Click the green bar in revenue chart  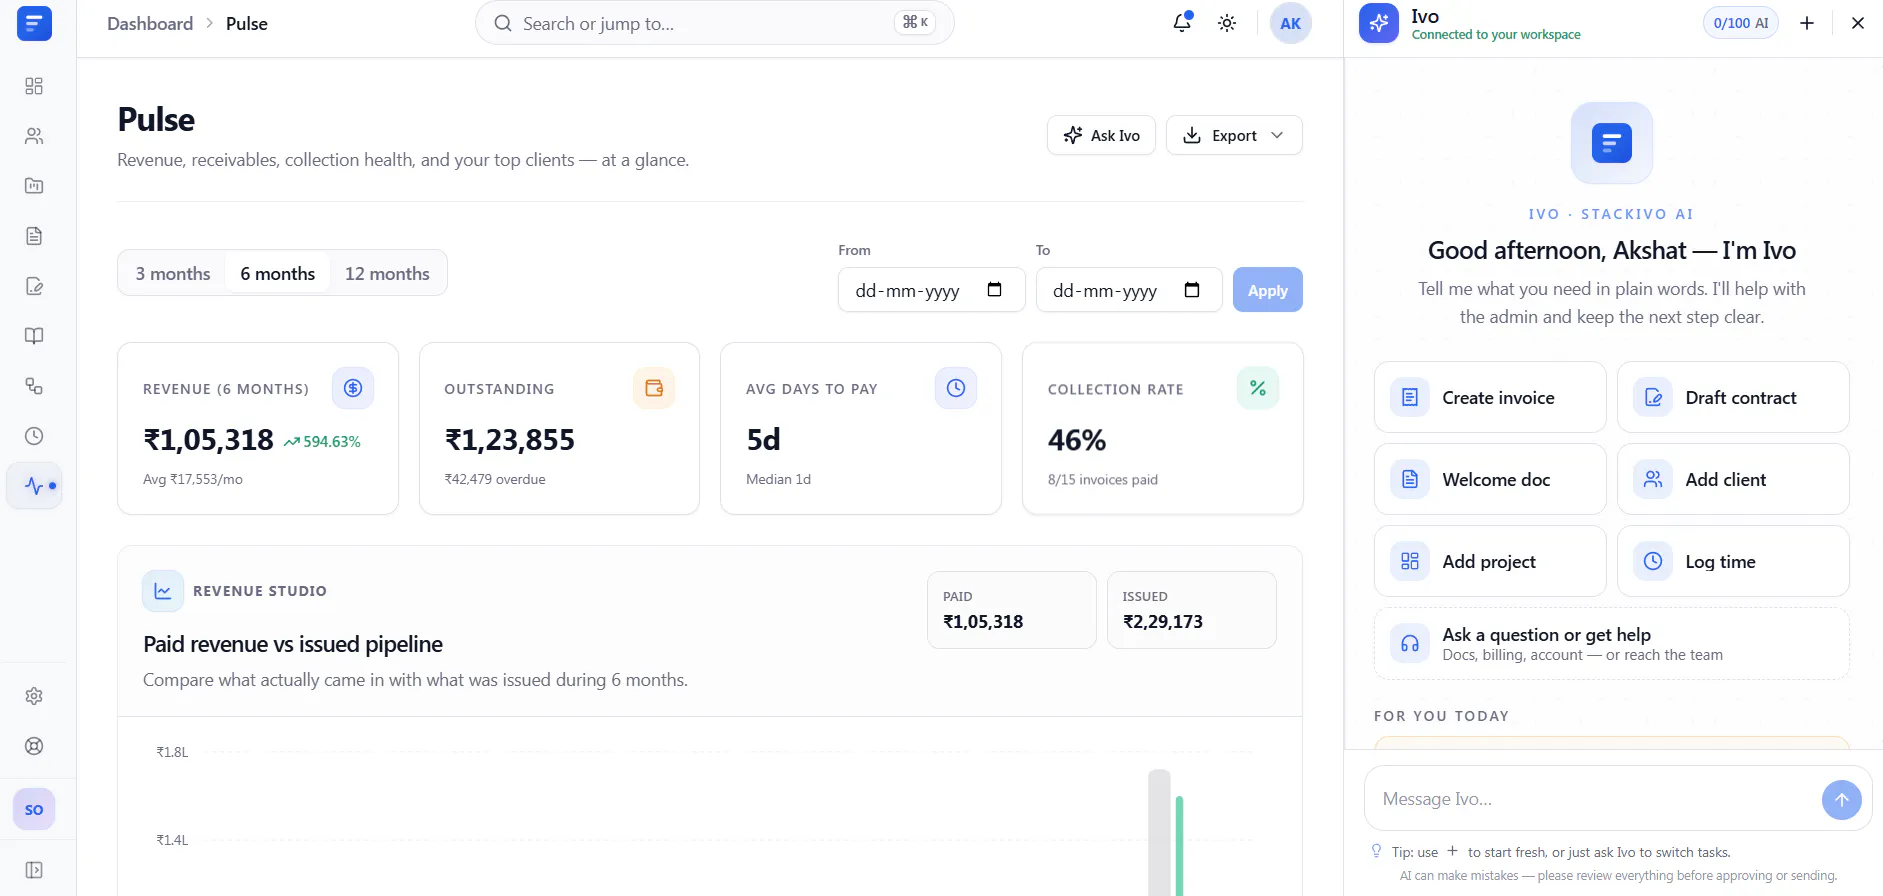click(1180, 846)
